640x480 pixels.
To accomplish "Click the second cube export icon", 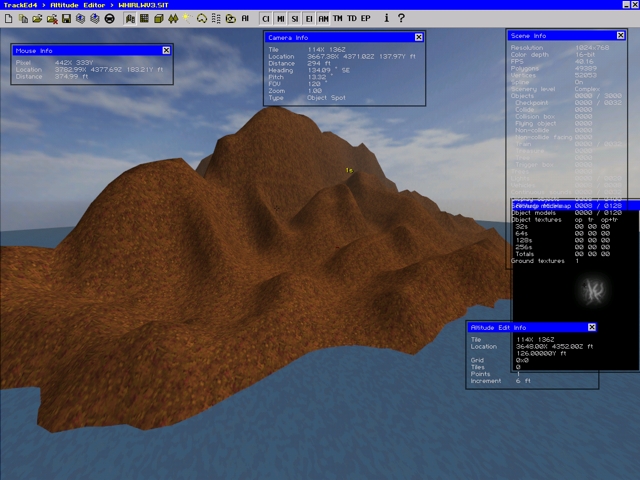I will click(x=95, y=19).
